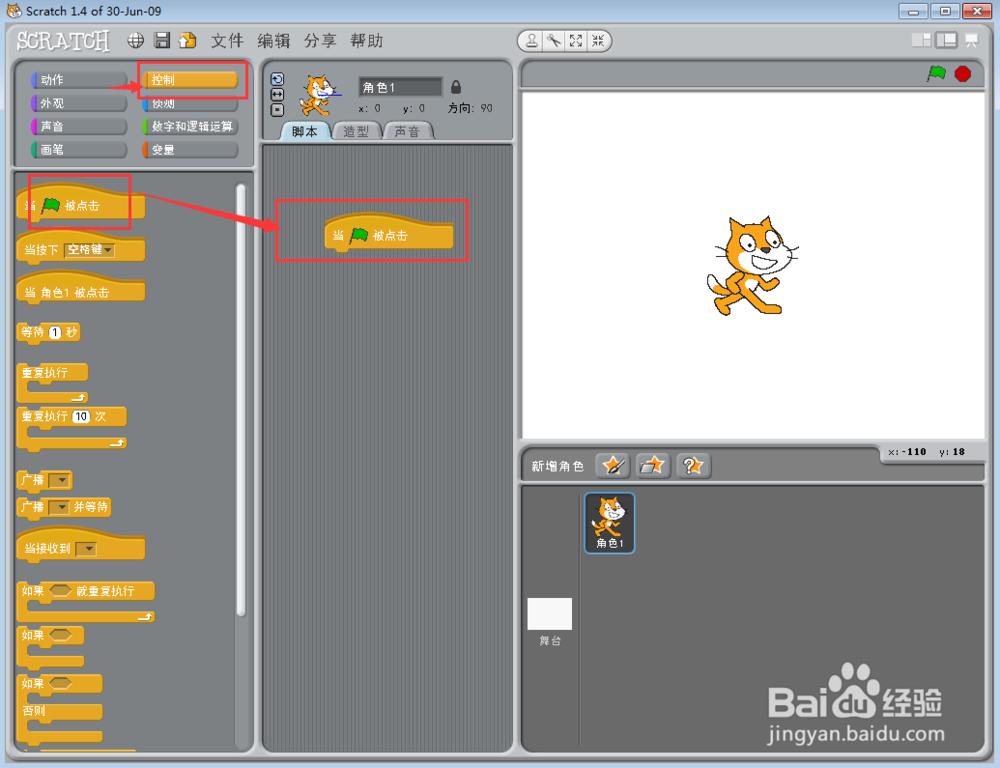Switch to the 造型 tab
The height and width of the screenshot is (768, 1000).
pyautogui.click(x=356, y=131)
